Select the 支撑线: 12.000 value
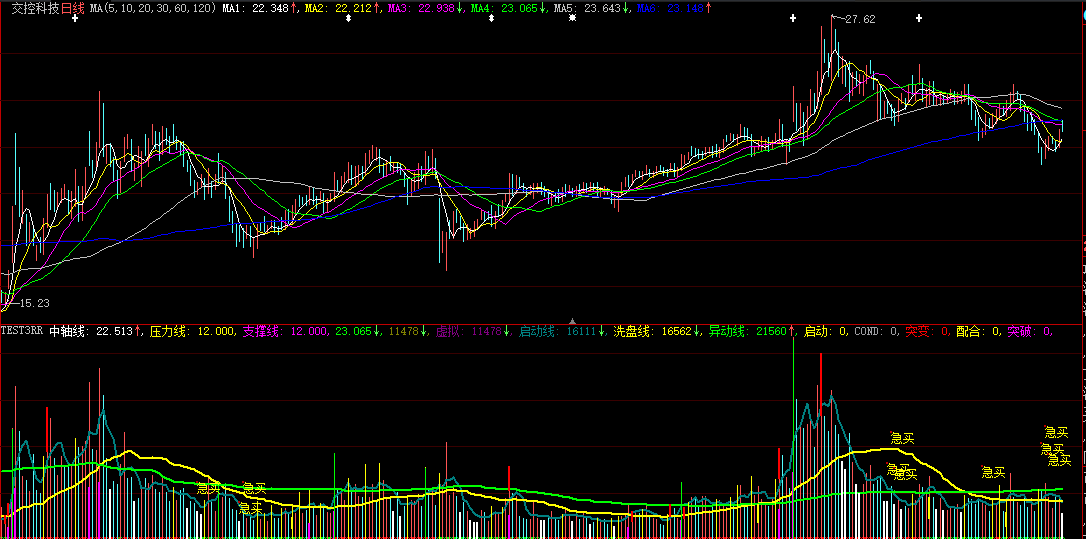The image size is (1086, 539). click(285, 331)
